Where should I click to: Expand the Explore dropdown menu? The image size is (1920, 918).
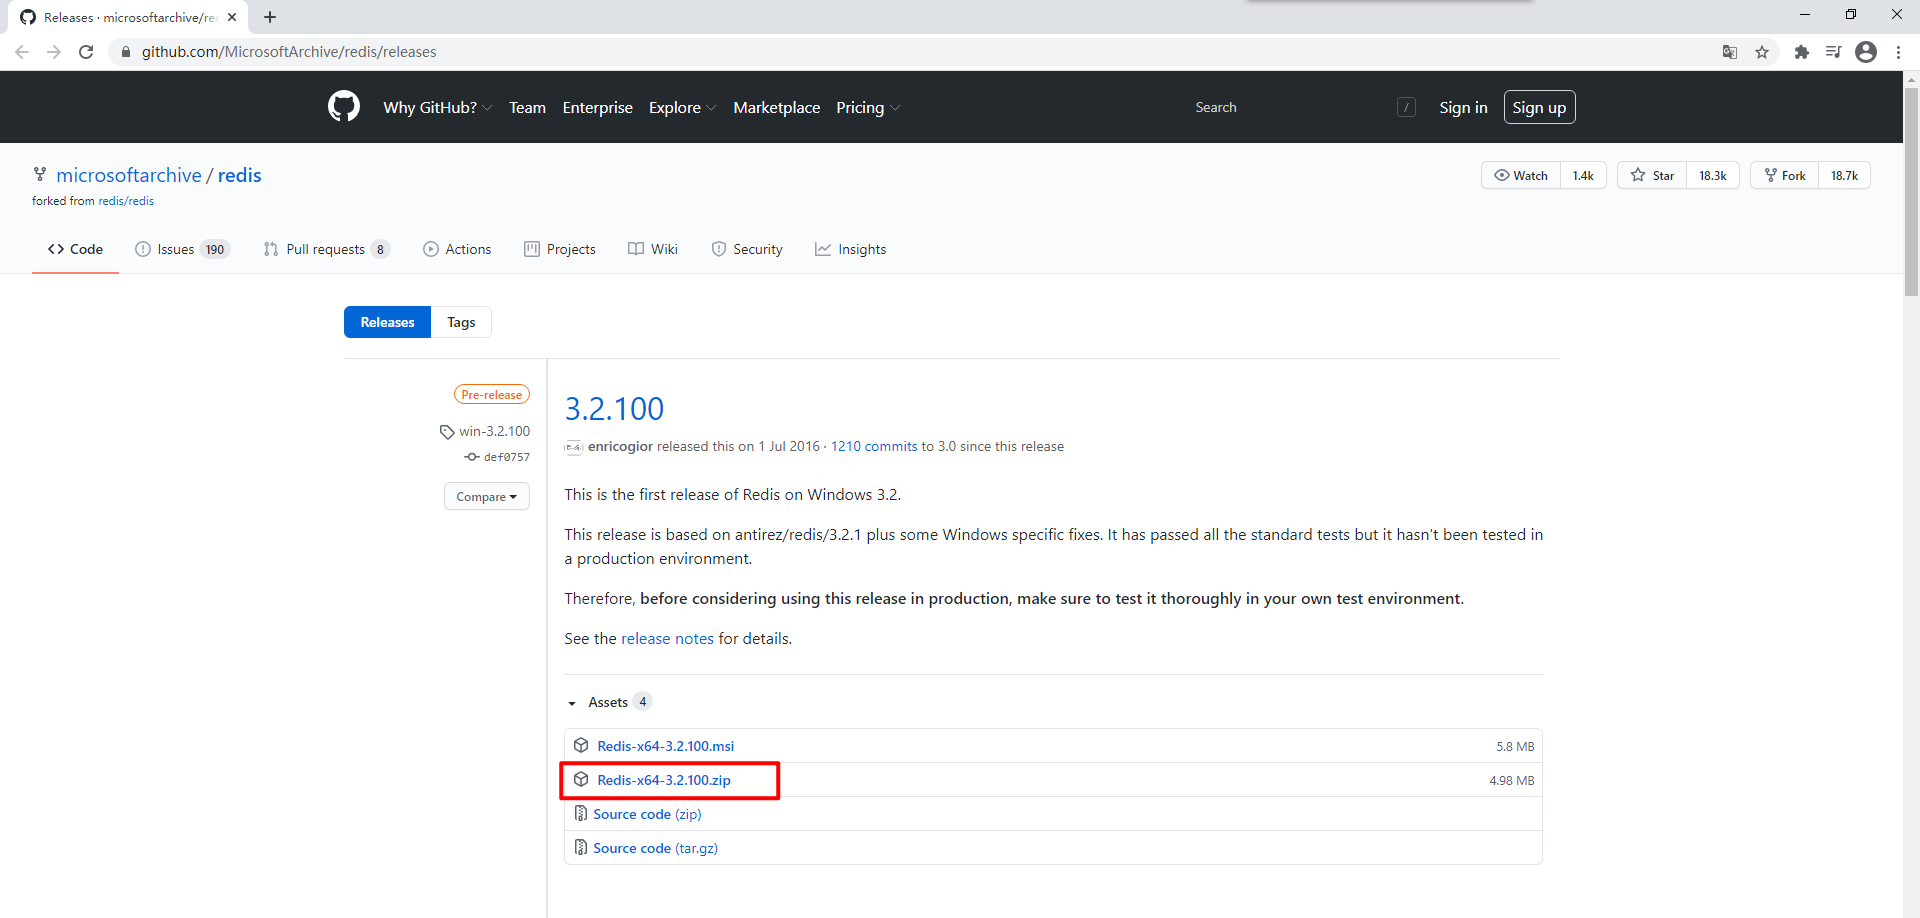pos(682,107)
